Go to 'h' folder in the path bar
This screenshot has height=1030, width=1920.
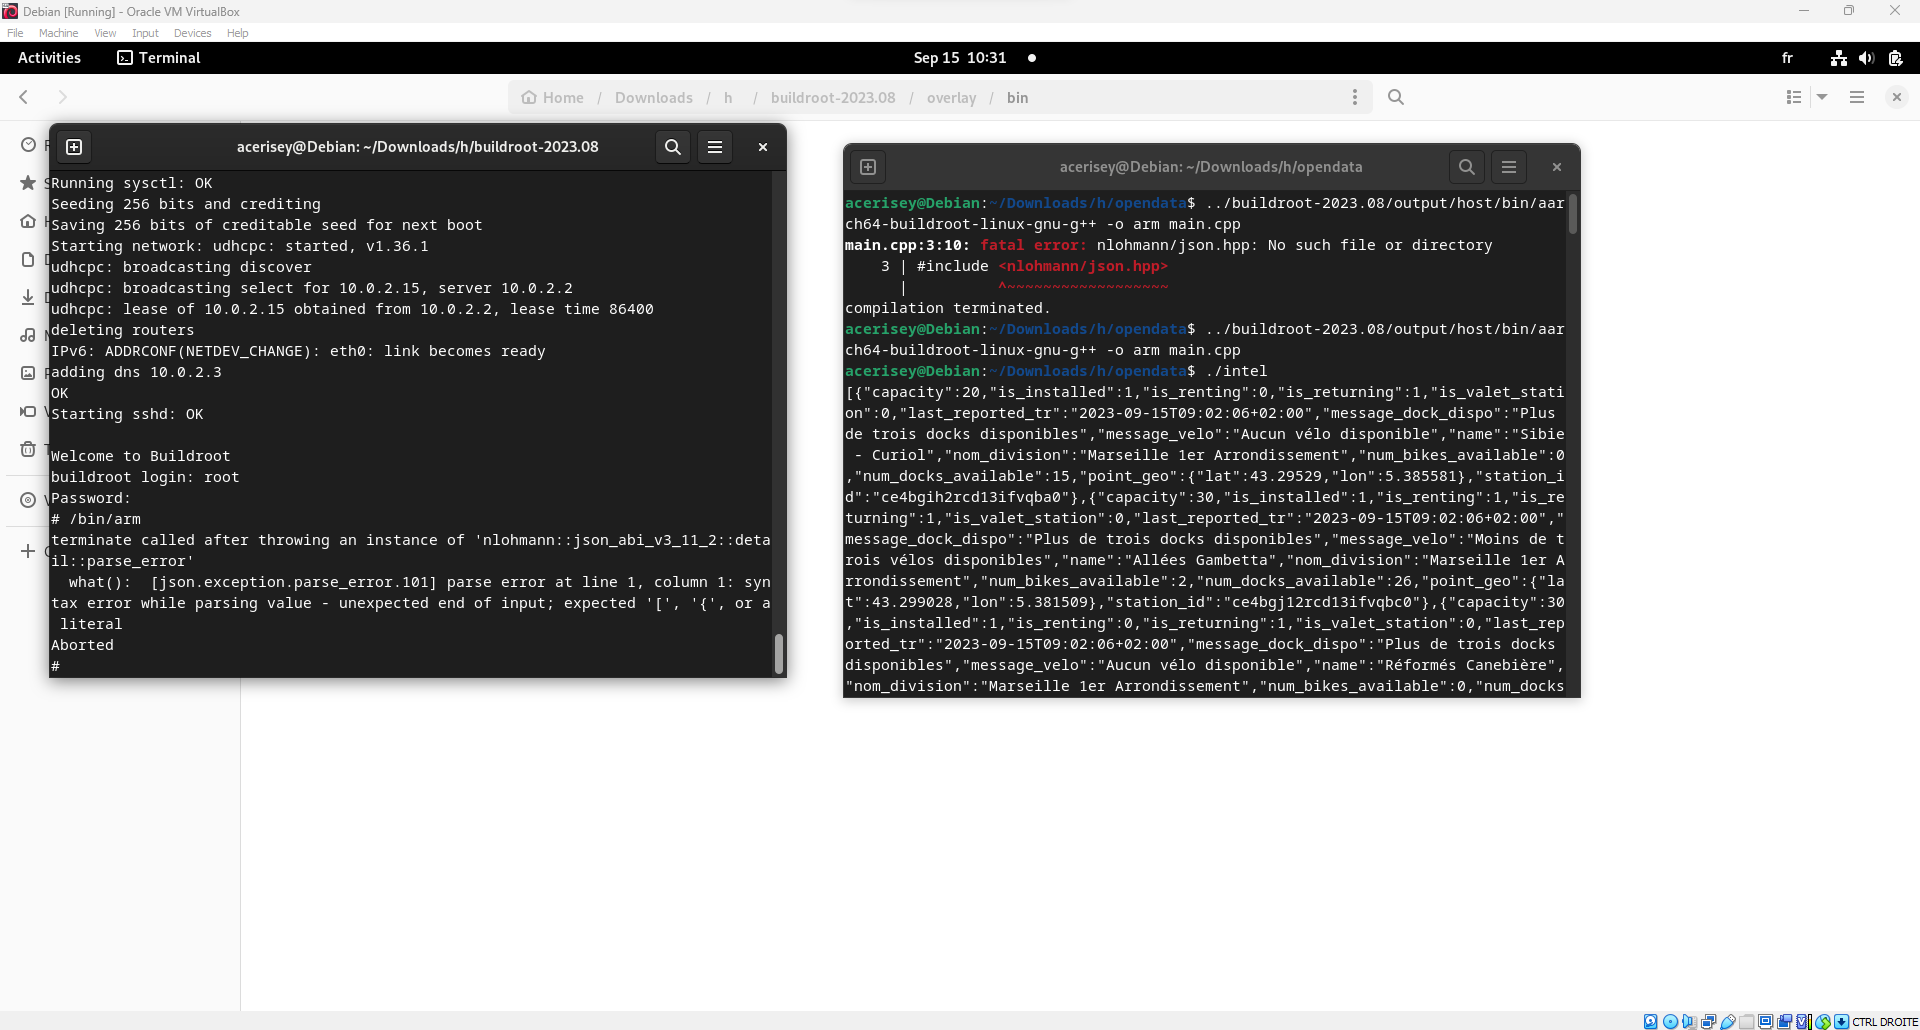(x=728, y=97)
